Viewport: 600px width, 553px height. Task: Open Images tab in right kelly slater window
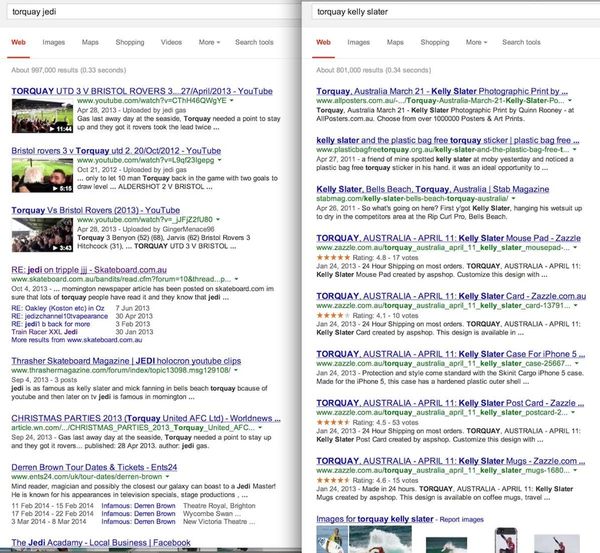point(359,42)
